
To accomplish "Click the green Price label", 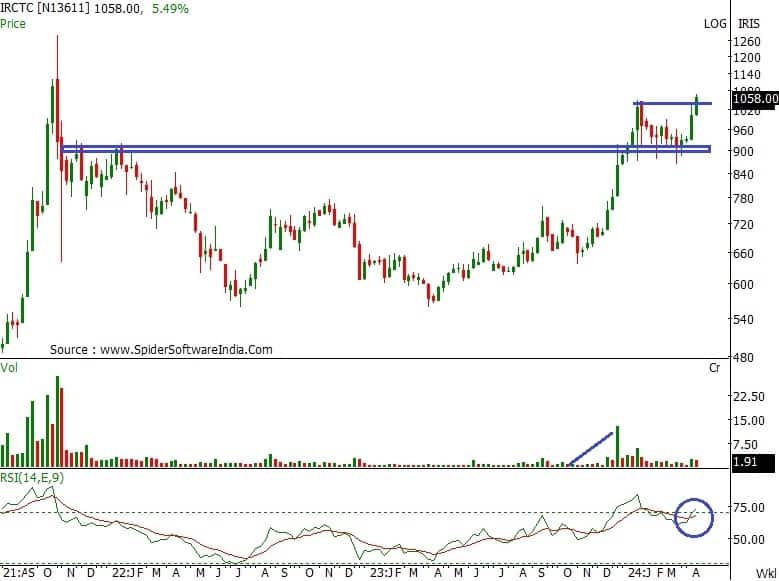I will tap(14, 22).
